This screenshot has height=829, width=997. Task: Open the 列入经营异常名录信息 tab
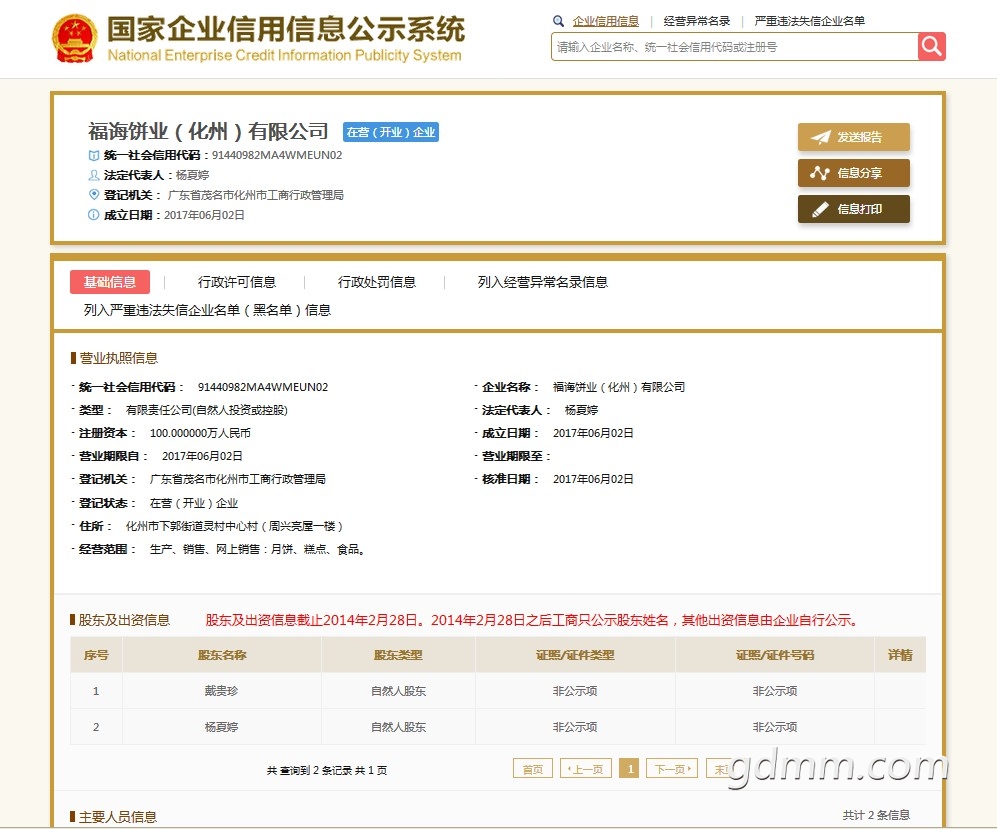pyautogui.click(x=542, y=282)
